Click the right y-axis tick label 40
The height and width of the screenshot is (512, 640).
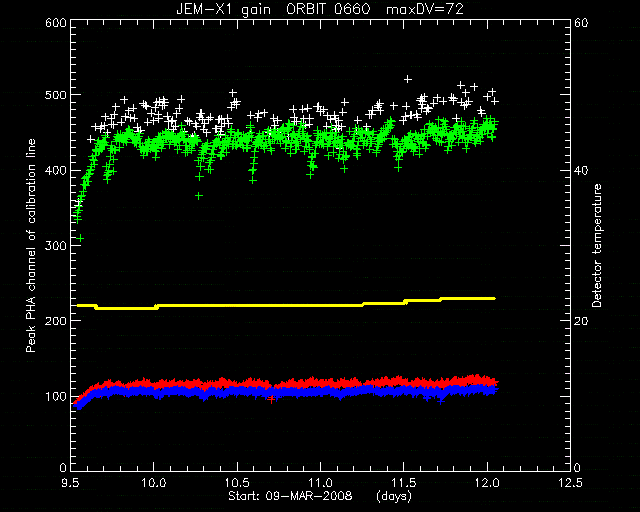(x=581, y=170)
